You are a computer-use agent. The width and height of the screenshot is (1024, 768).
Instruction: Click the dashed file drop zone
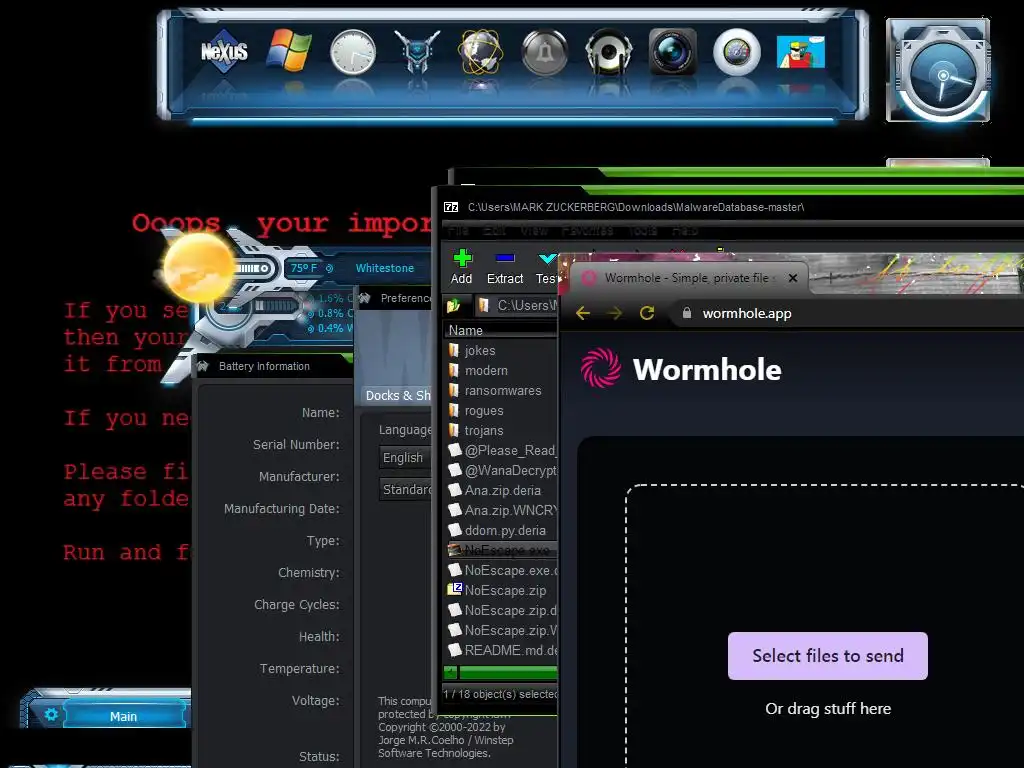825,626
